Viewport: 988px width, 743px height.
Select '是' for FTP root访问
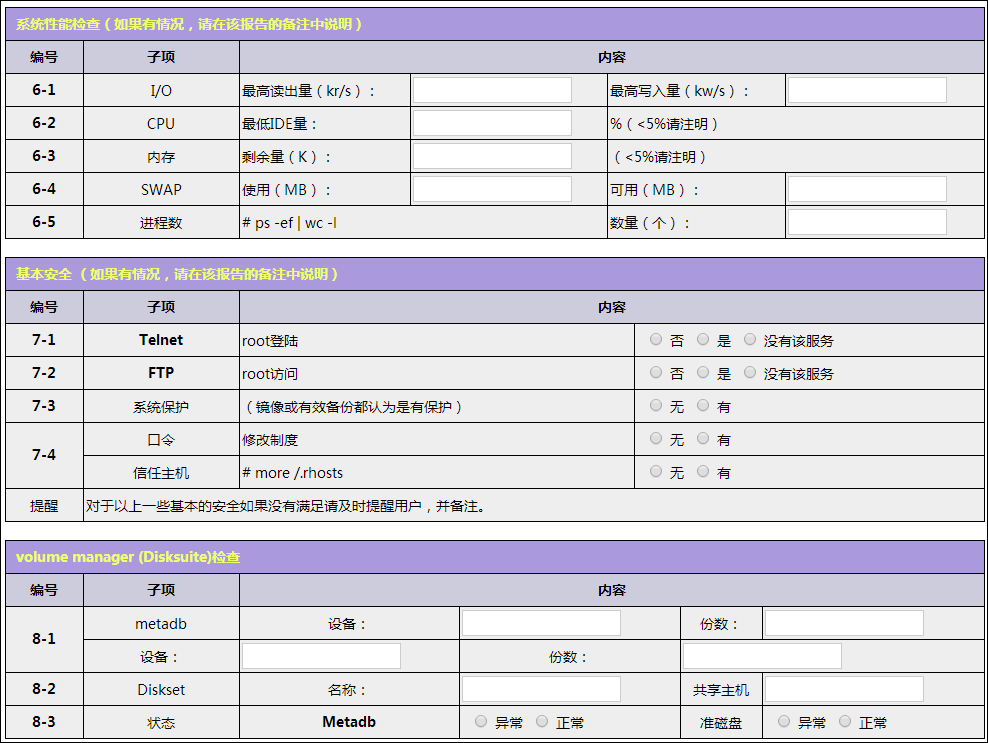tap(703, 373)
